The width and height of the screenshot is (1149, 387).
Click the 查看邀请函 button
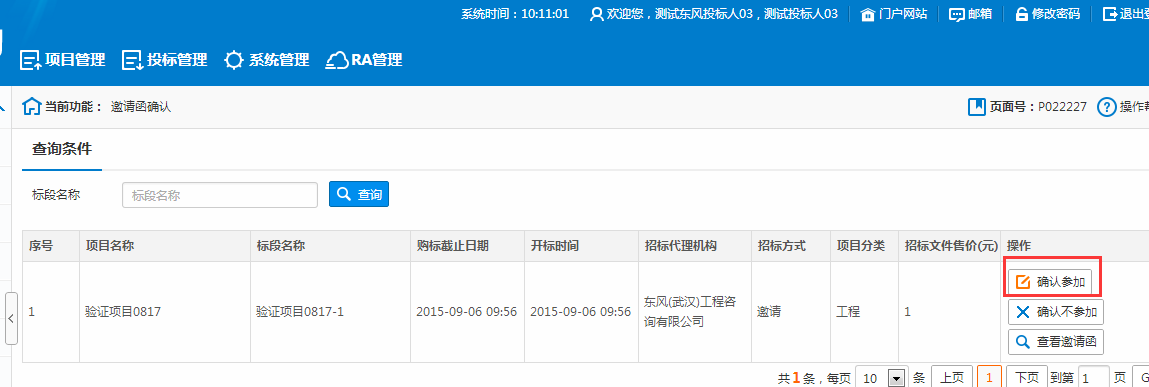(x=1056, y=342)
